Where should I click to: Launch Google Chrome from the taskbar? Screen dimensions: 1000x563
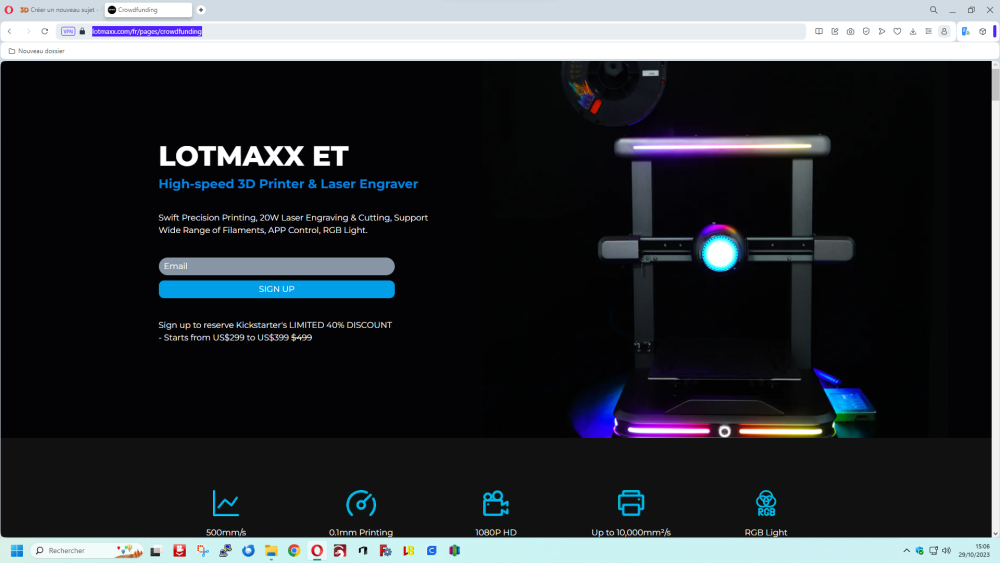coord(294,550)
